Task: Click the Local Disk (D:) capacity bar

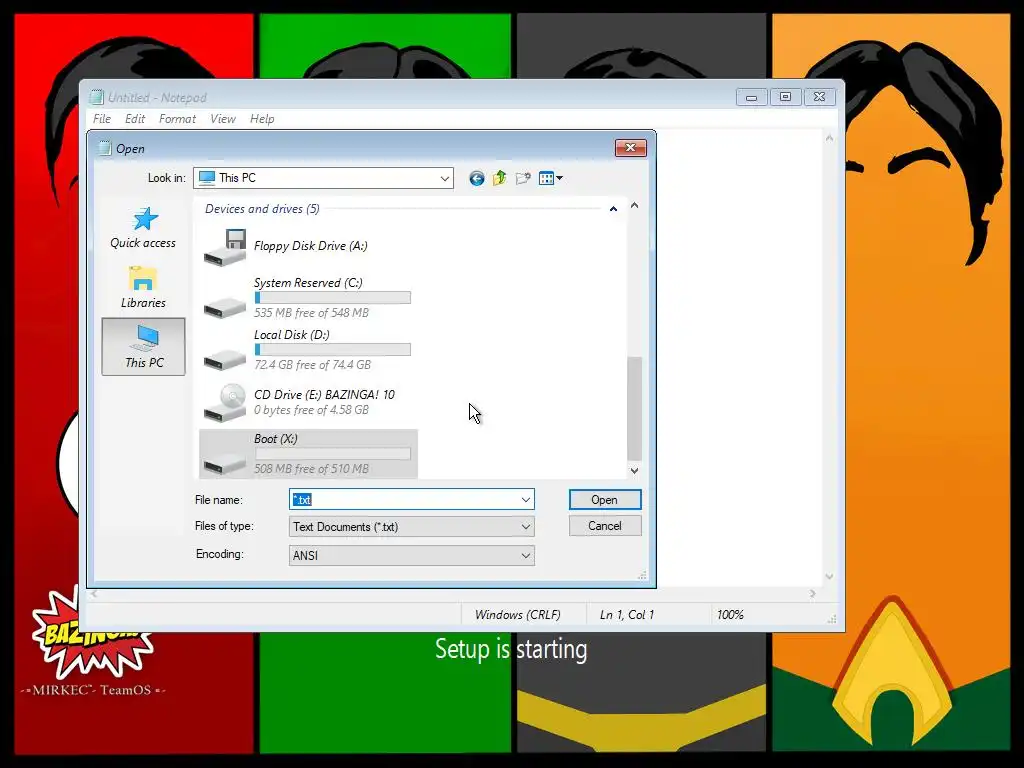Action: tap(333, 349)
